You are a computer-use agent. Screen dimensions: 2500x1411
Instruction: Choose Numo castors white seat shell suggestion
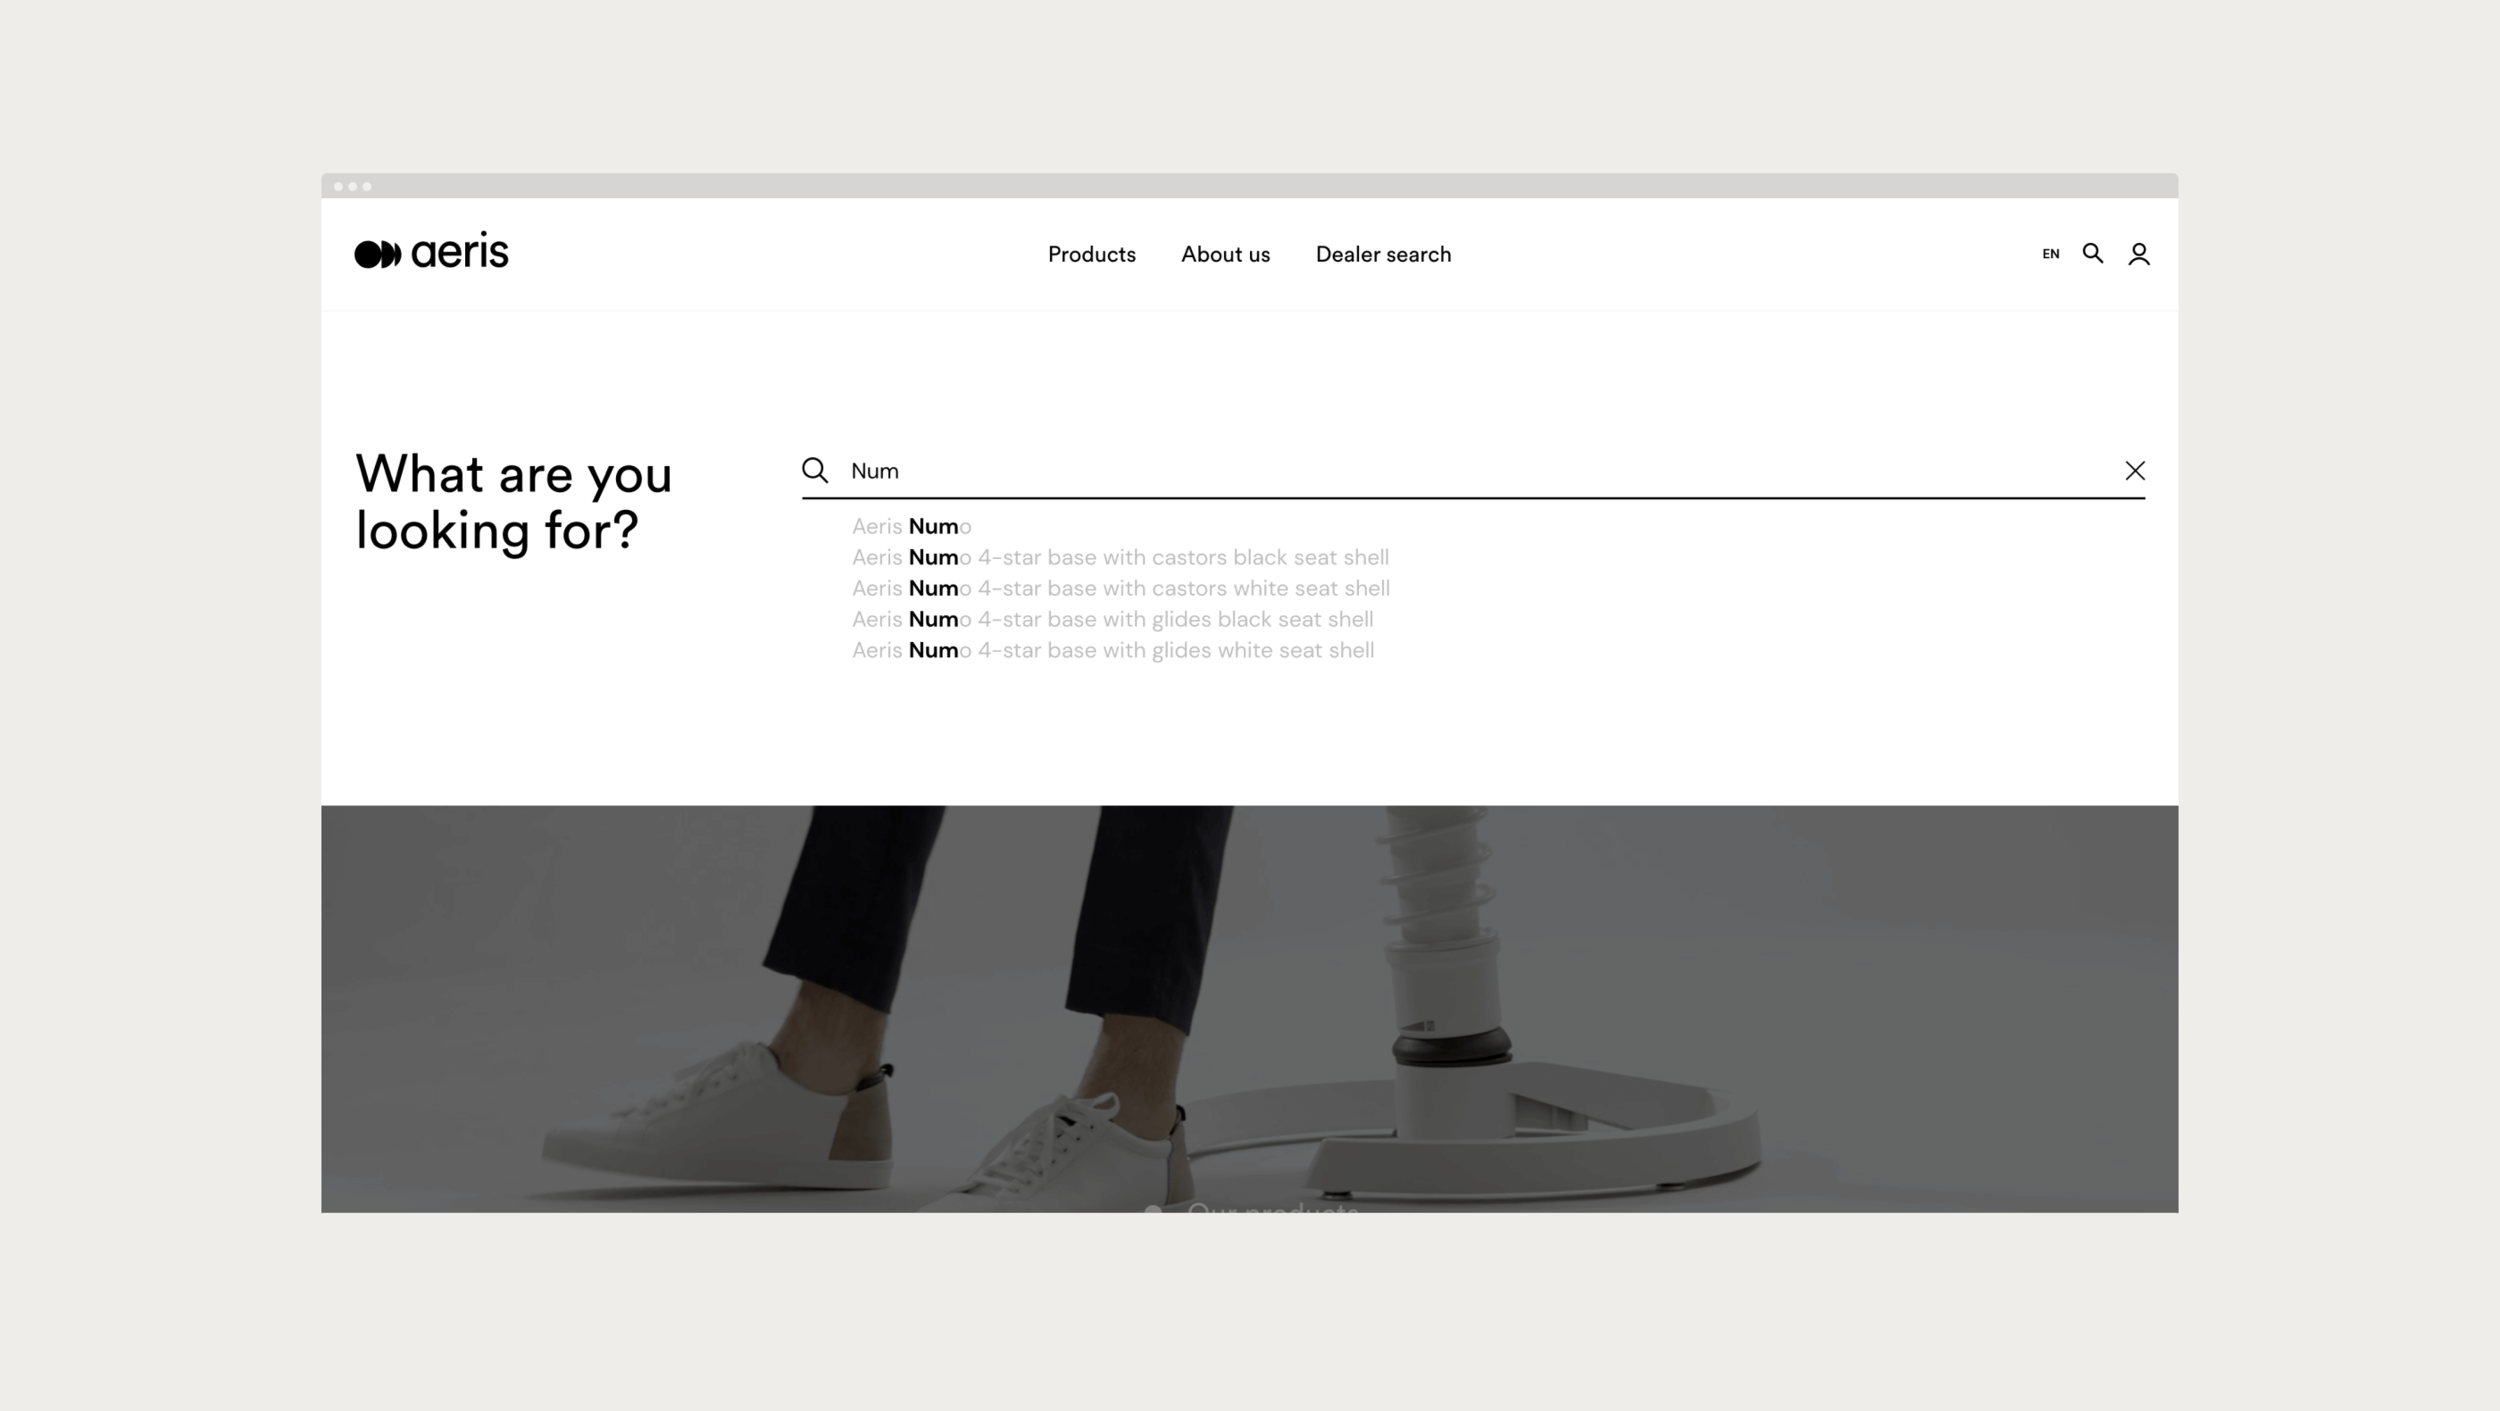coord(1120,588)
